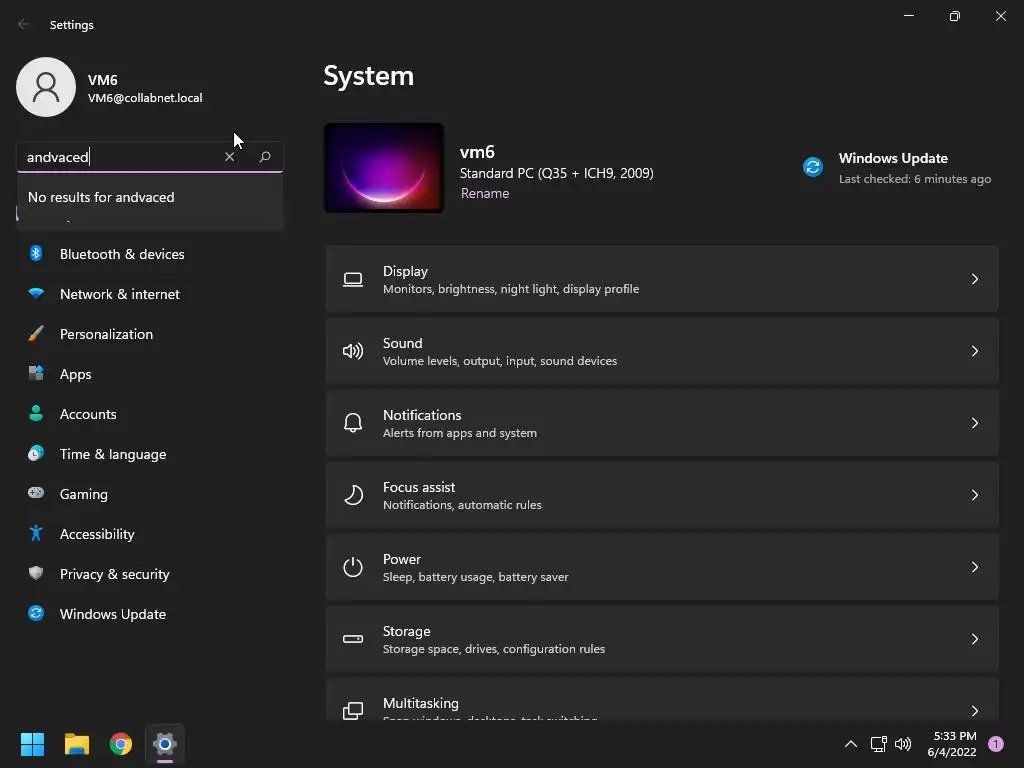Click 'Standard PC (Q35 + ICH9, 2009)' text
This screenshot has height=768, width=1024.
[556, 173]
